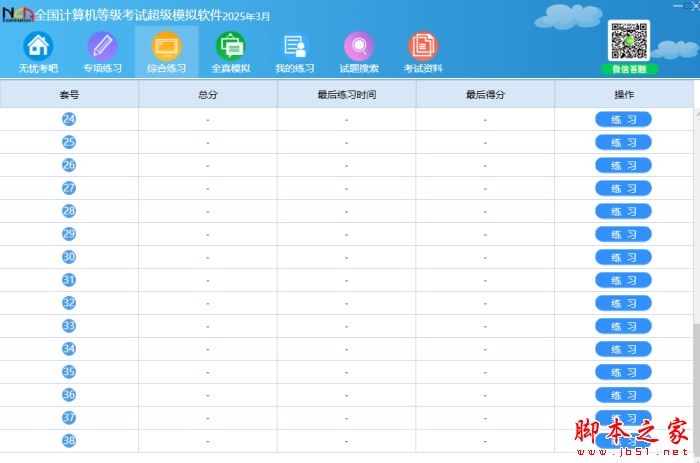Open the 试题搜索 magnifier icon

358,47
